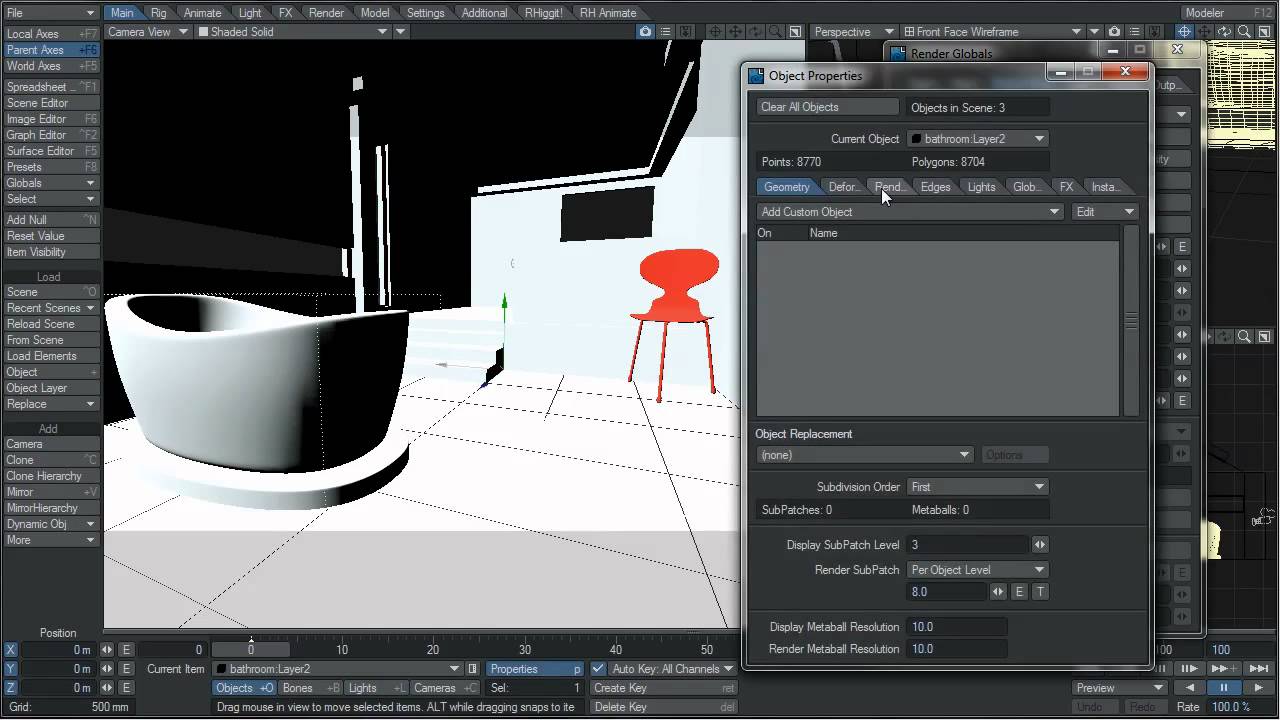Switch selection mode to Lights
Screen dimensions: 1280x720
pos(376,688)
